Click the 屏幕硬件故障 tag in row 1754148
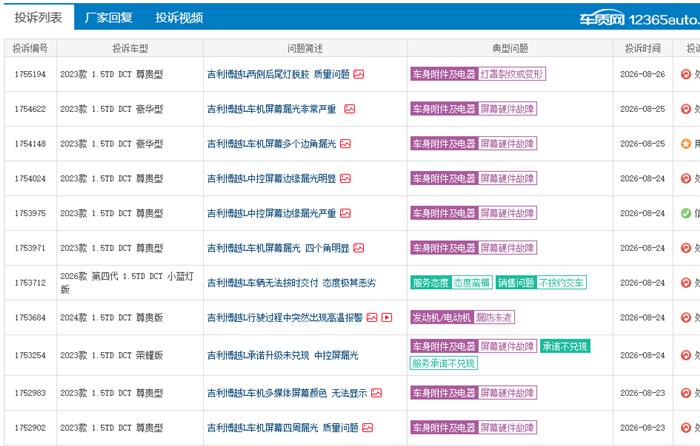The width and height of the screenshot is (700, 446). (x=507, y=144)
